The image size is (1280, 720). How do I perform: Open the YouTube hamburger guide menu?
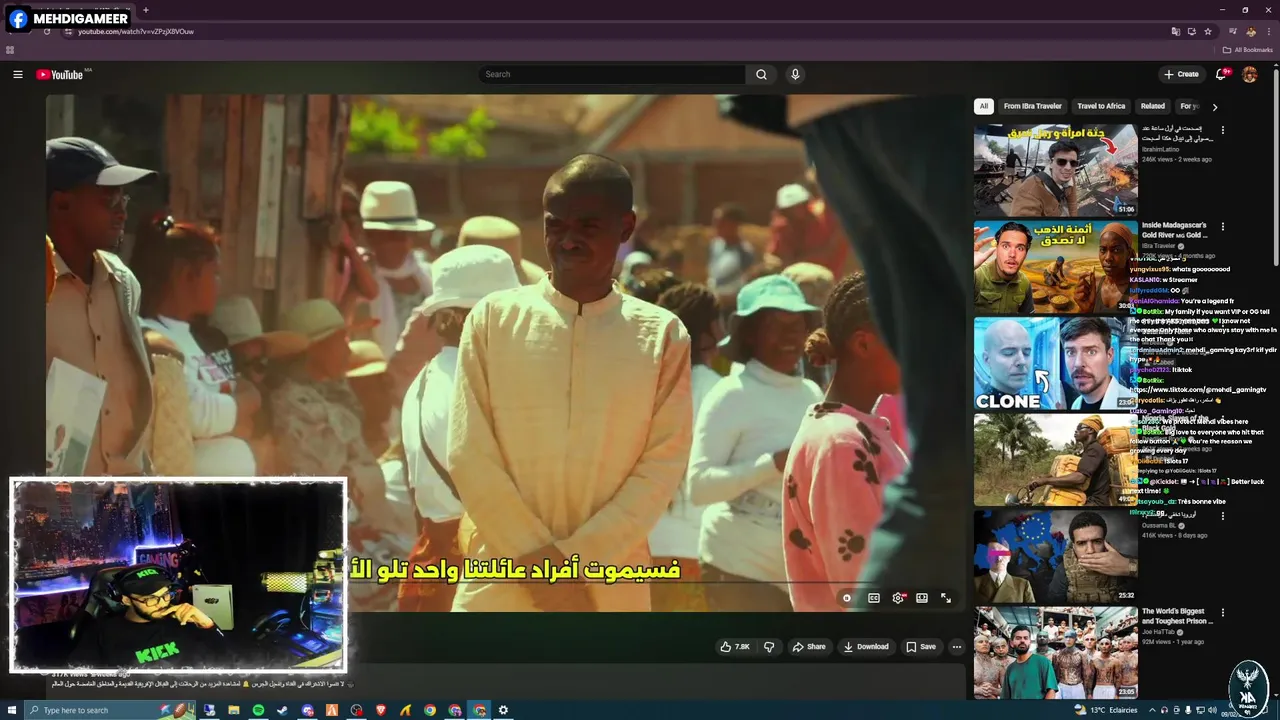pyautogui.click(x=17, y=74)
